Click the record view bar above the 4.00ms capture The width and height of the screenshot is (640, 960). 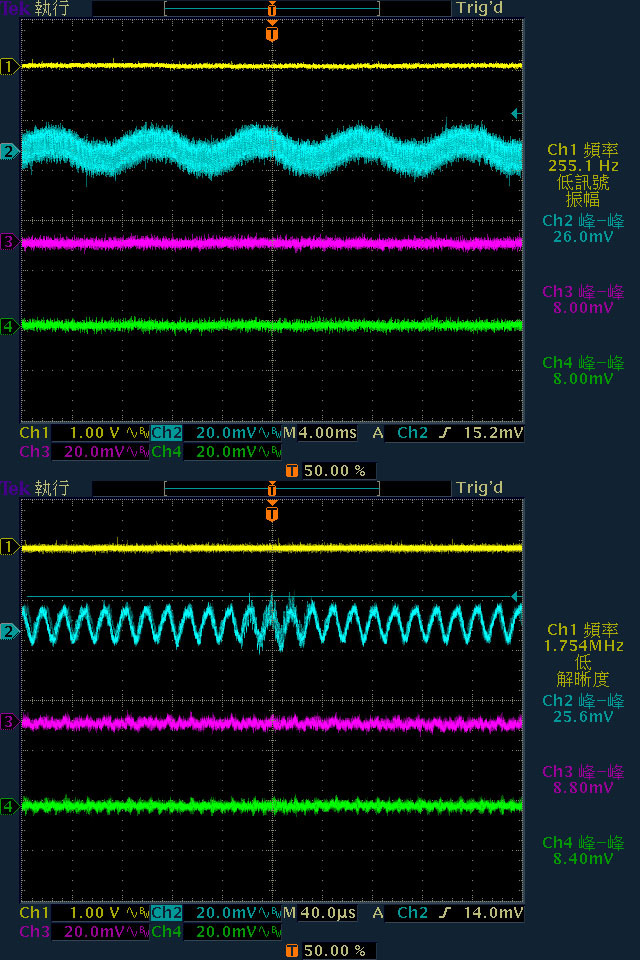click(x=272, y=9)
